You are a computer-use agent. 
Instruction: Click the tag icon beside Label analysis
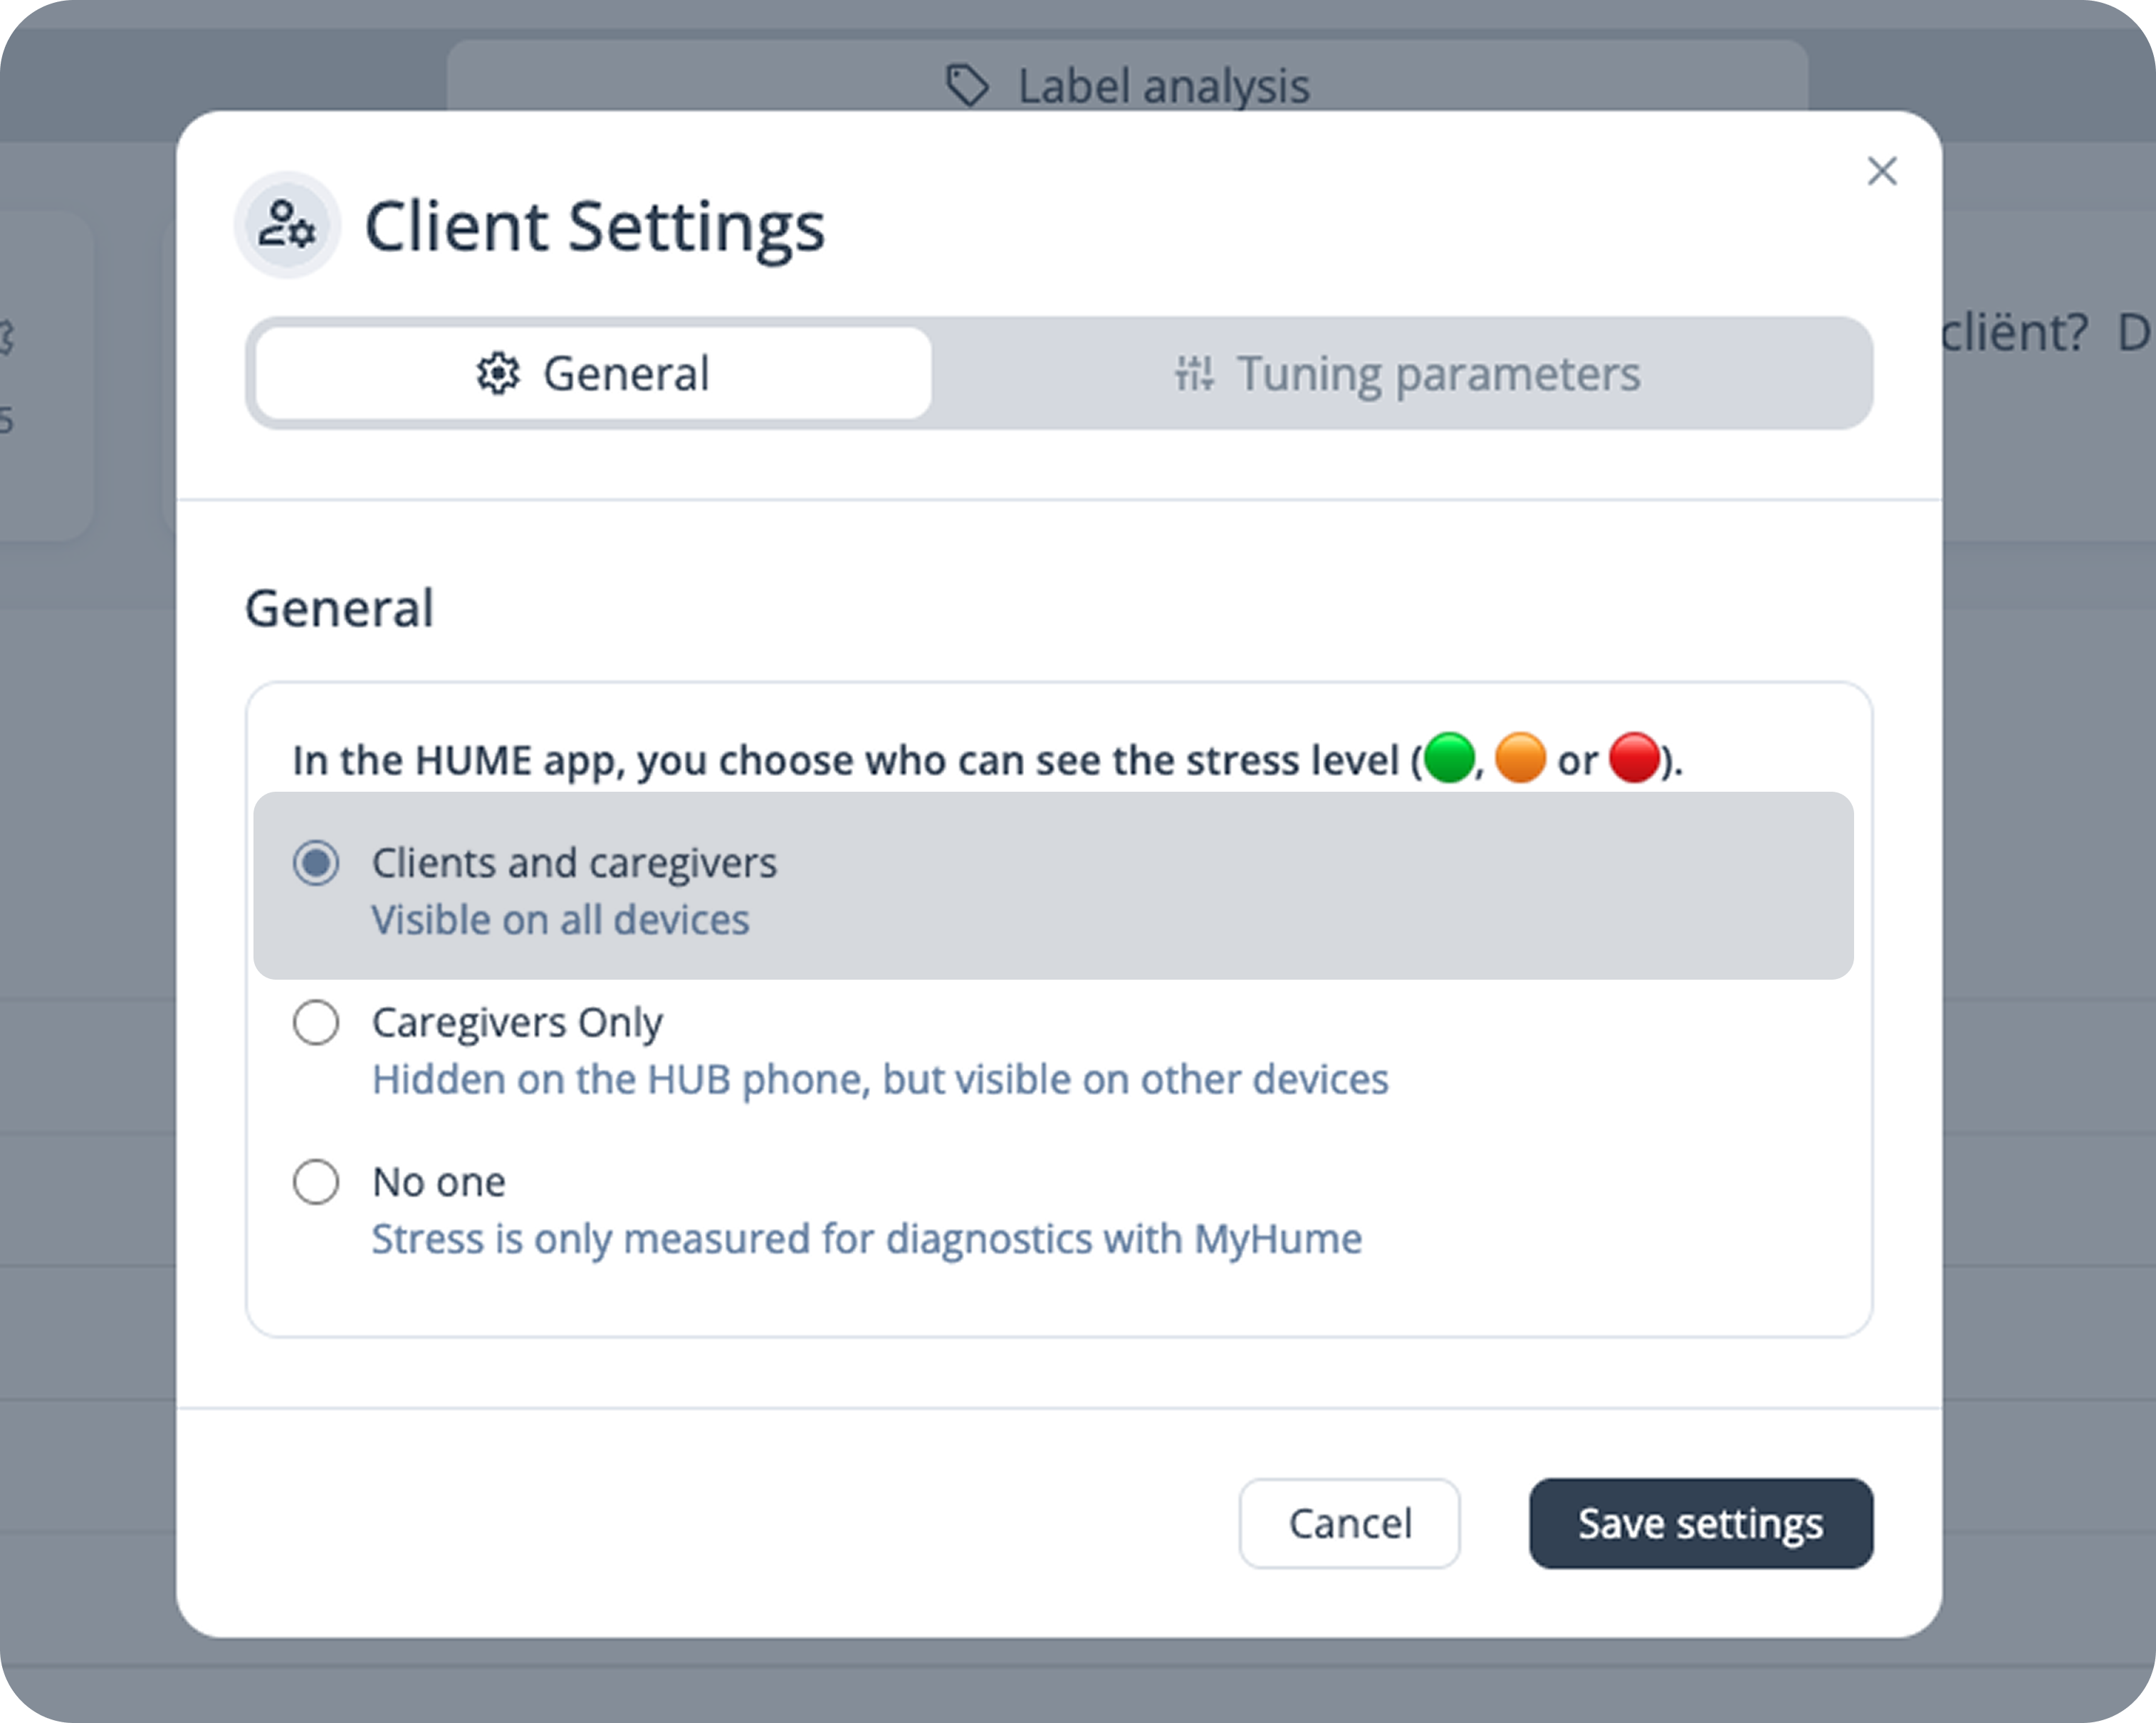pyautogui.click(x=967, y=86)
